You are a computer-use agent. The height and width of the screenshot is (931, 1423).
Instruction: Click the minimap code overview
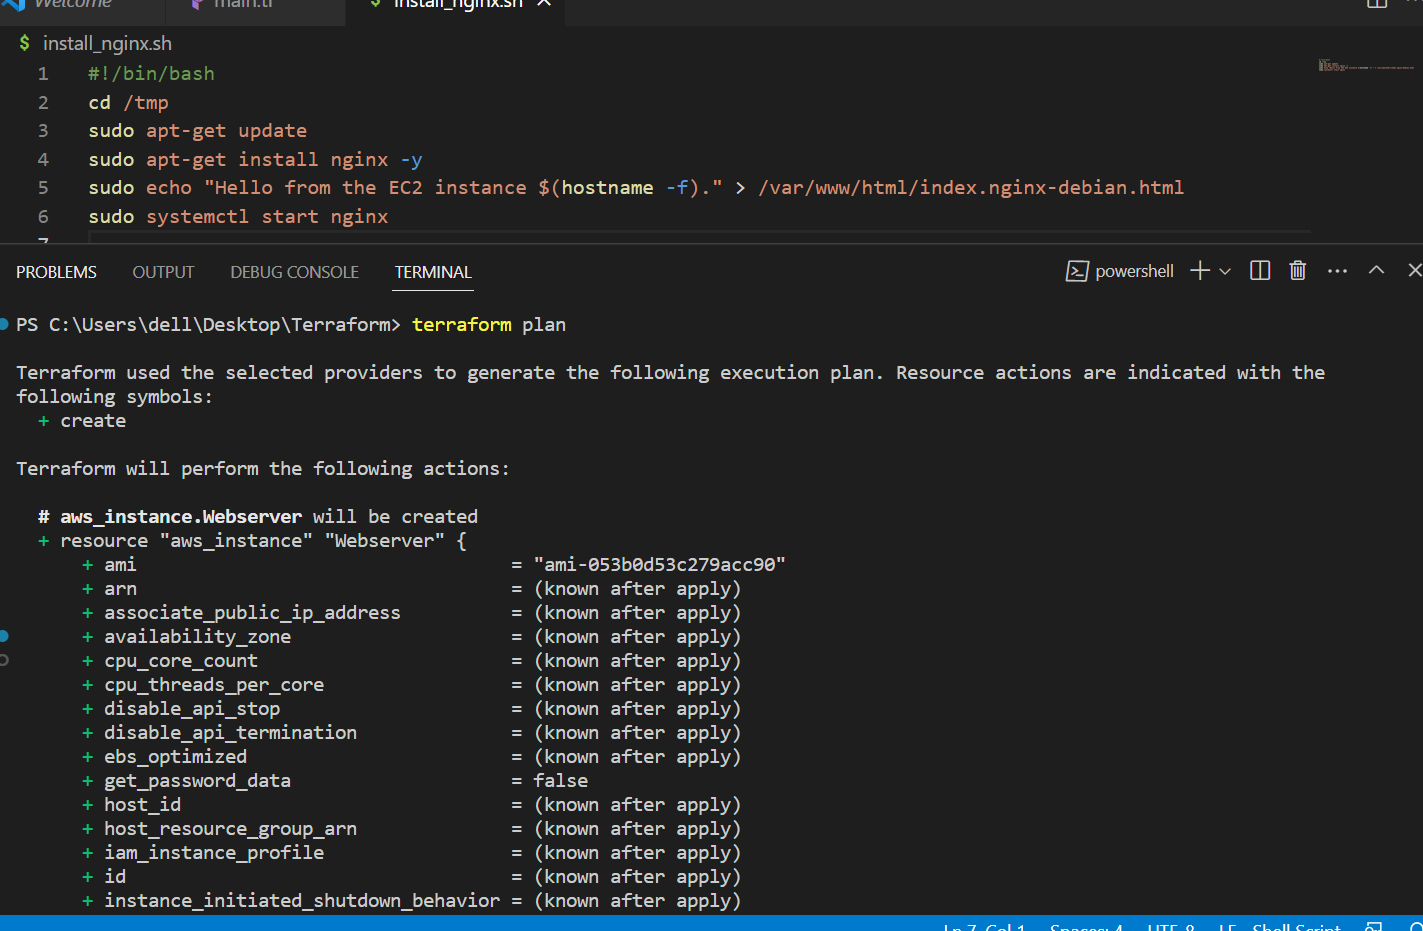click(1365, 66)
